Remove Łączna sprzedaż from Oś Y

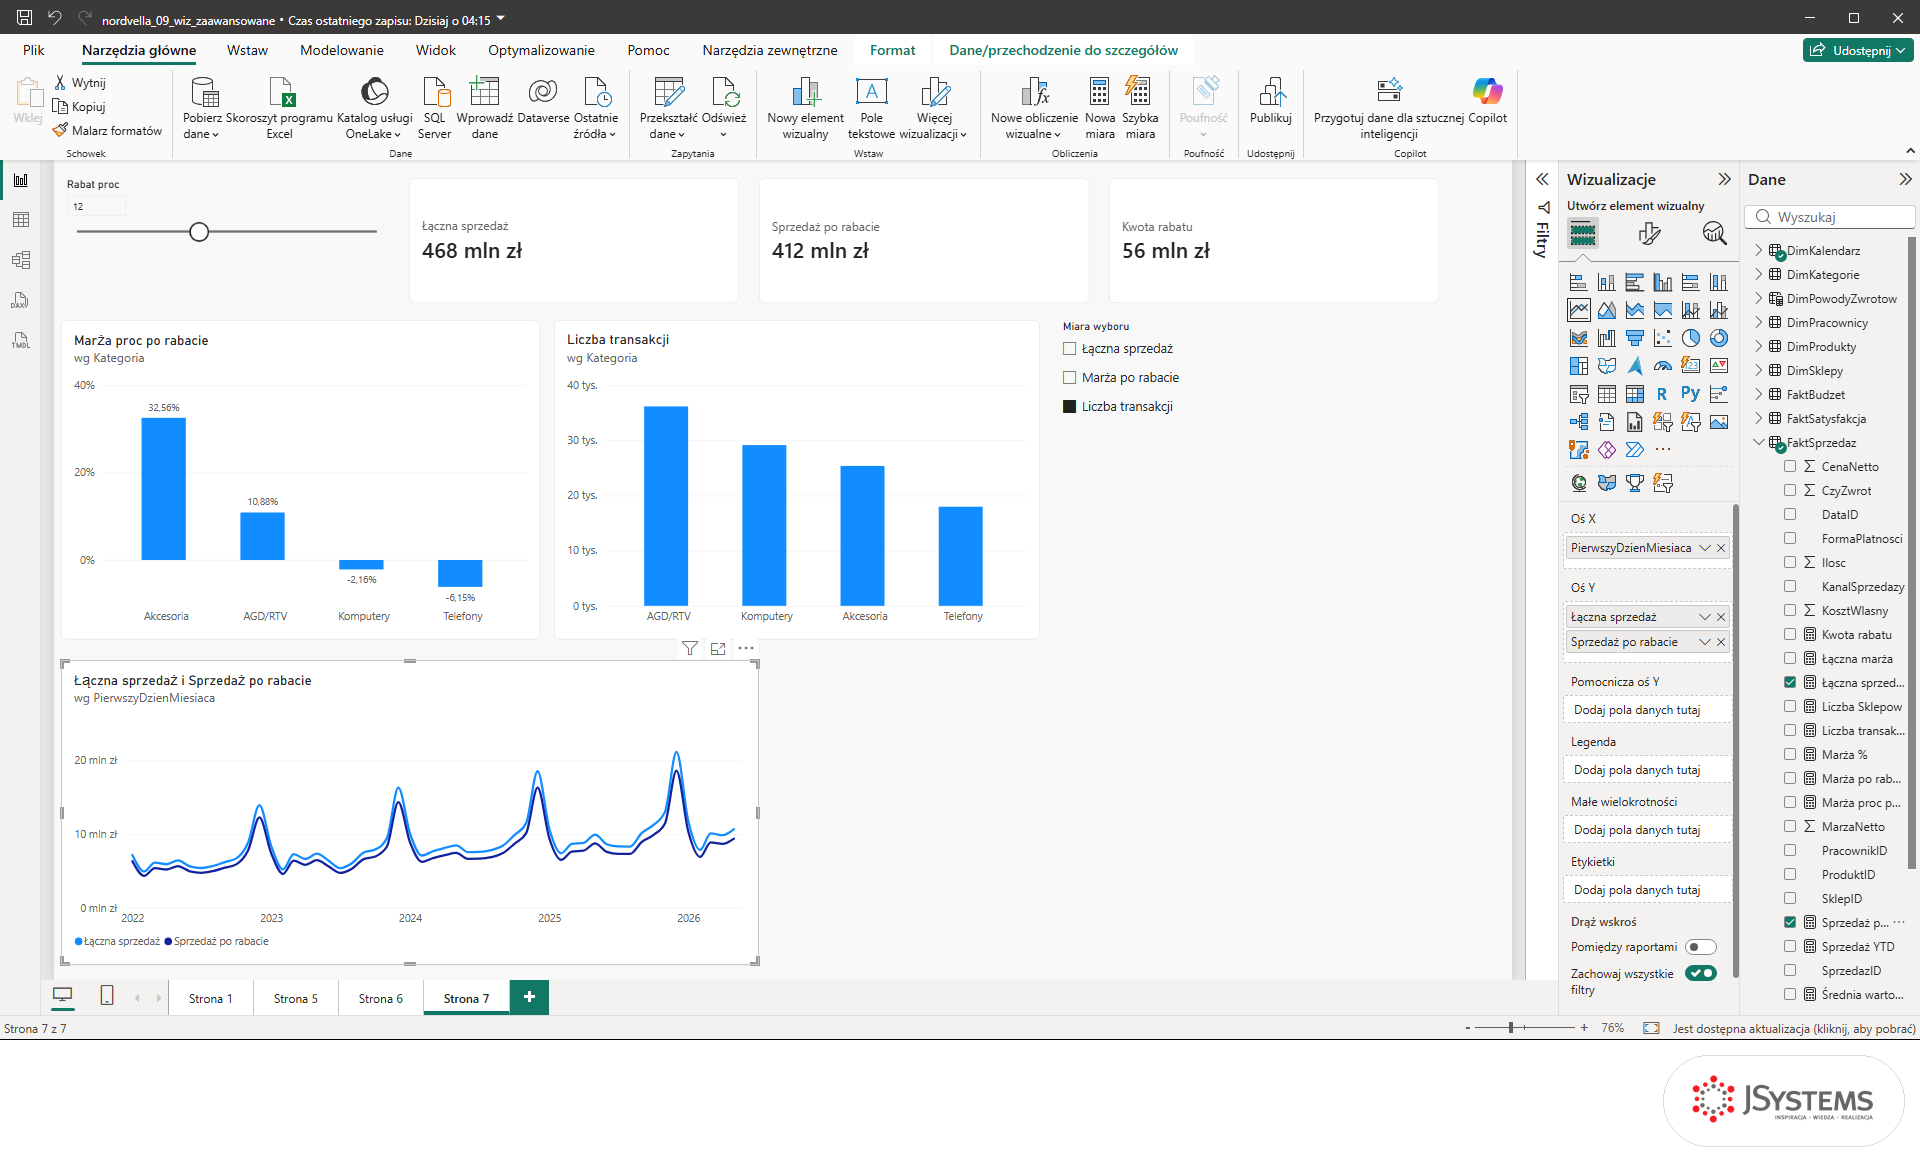click(1721, 617)
